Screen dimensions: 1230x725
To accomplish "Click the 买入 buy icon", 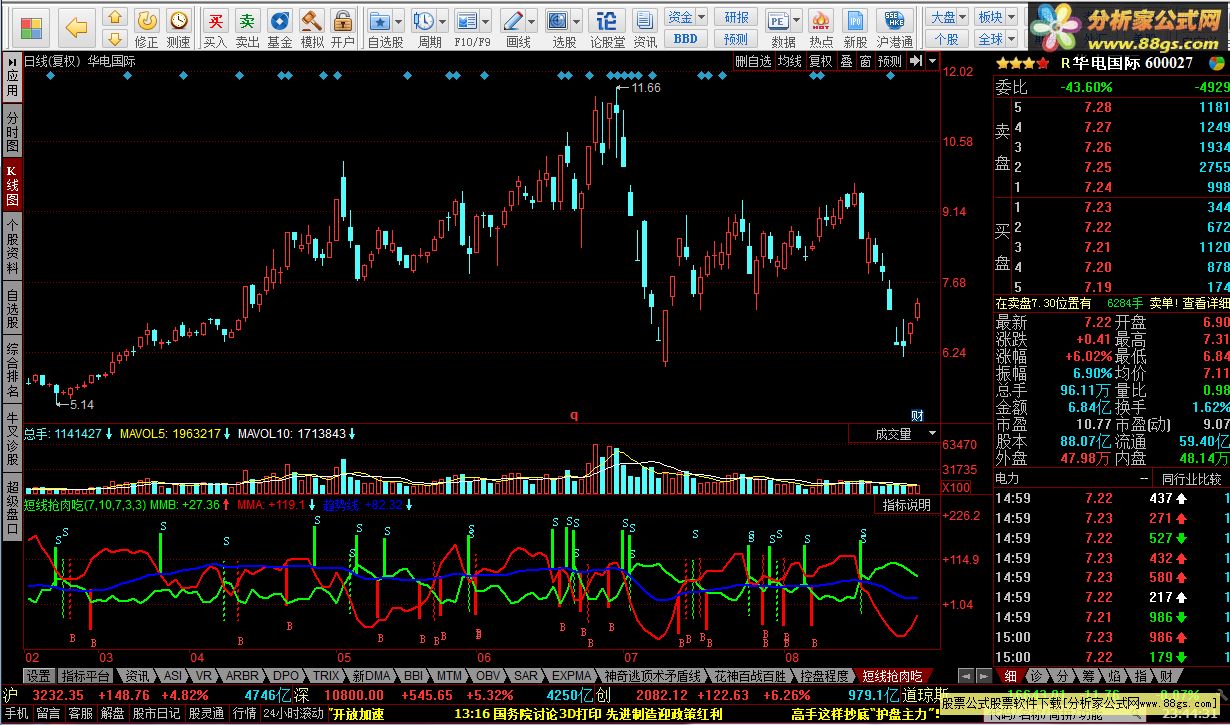I will (x=215, y=20).
